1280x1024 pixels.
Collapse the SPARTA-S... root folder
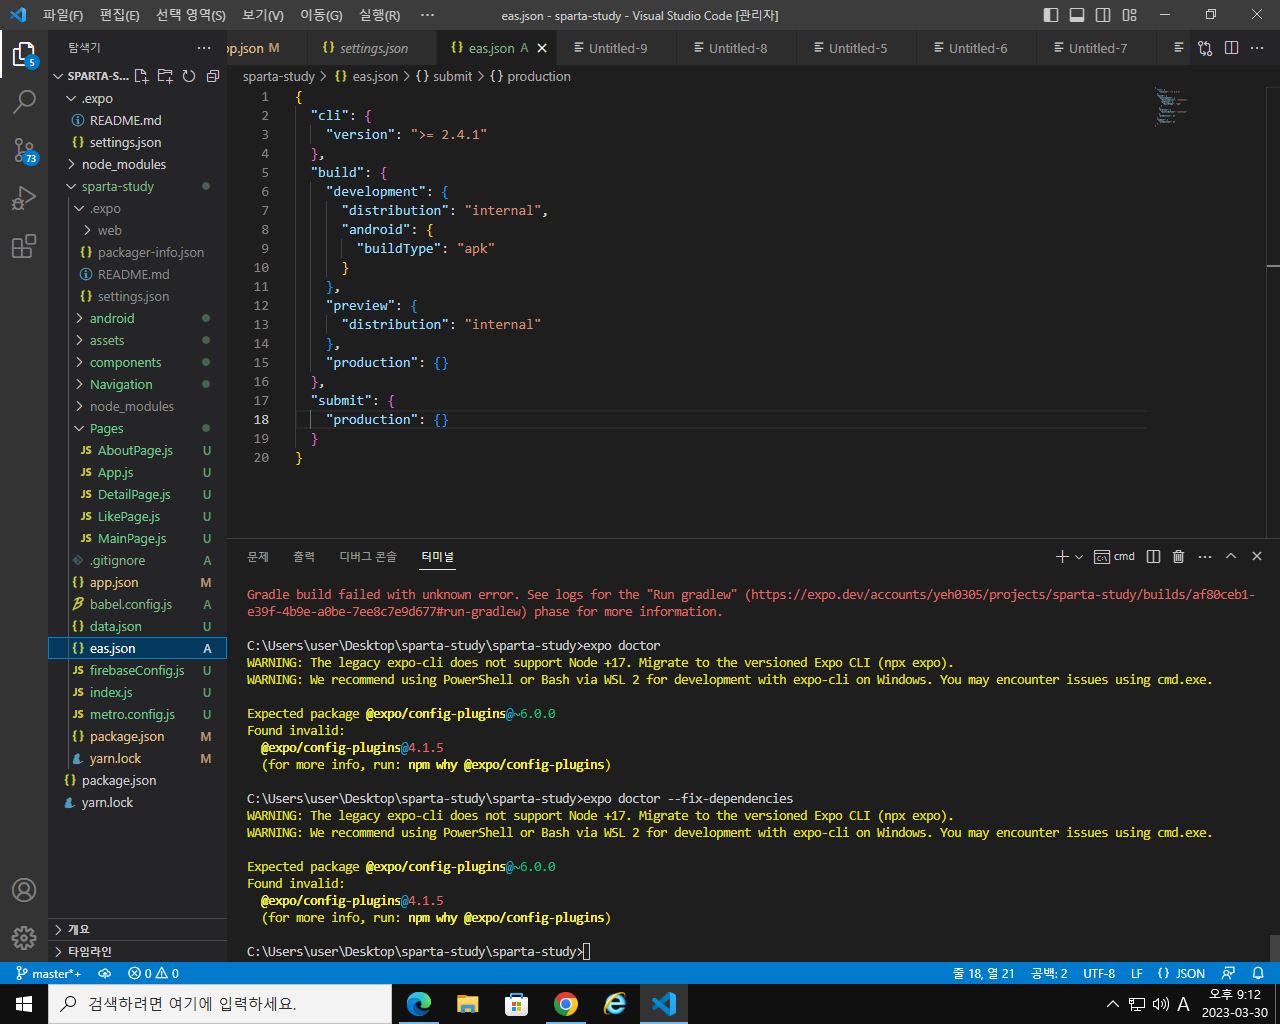click(x=58, y=76)
